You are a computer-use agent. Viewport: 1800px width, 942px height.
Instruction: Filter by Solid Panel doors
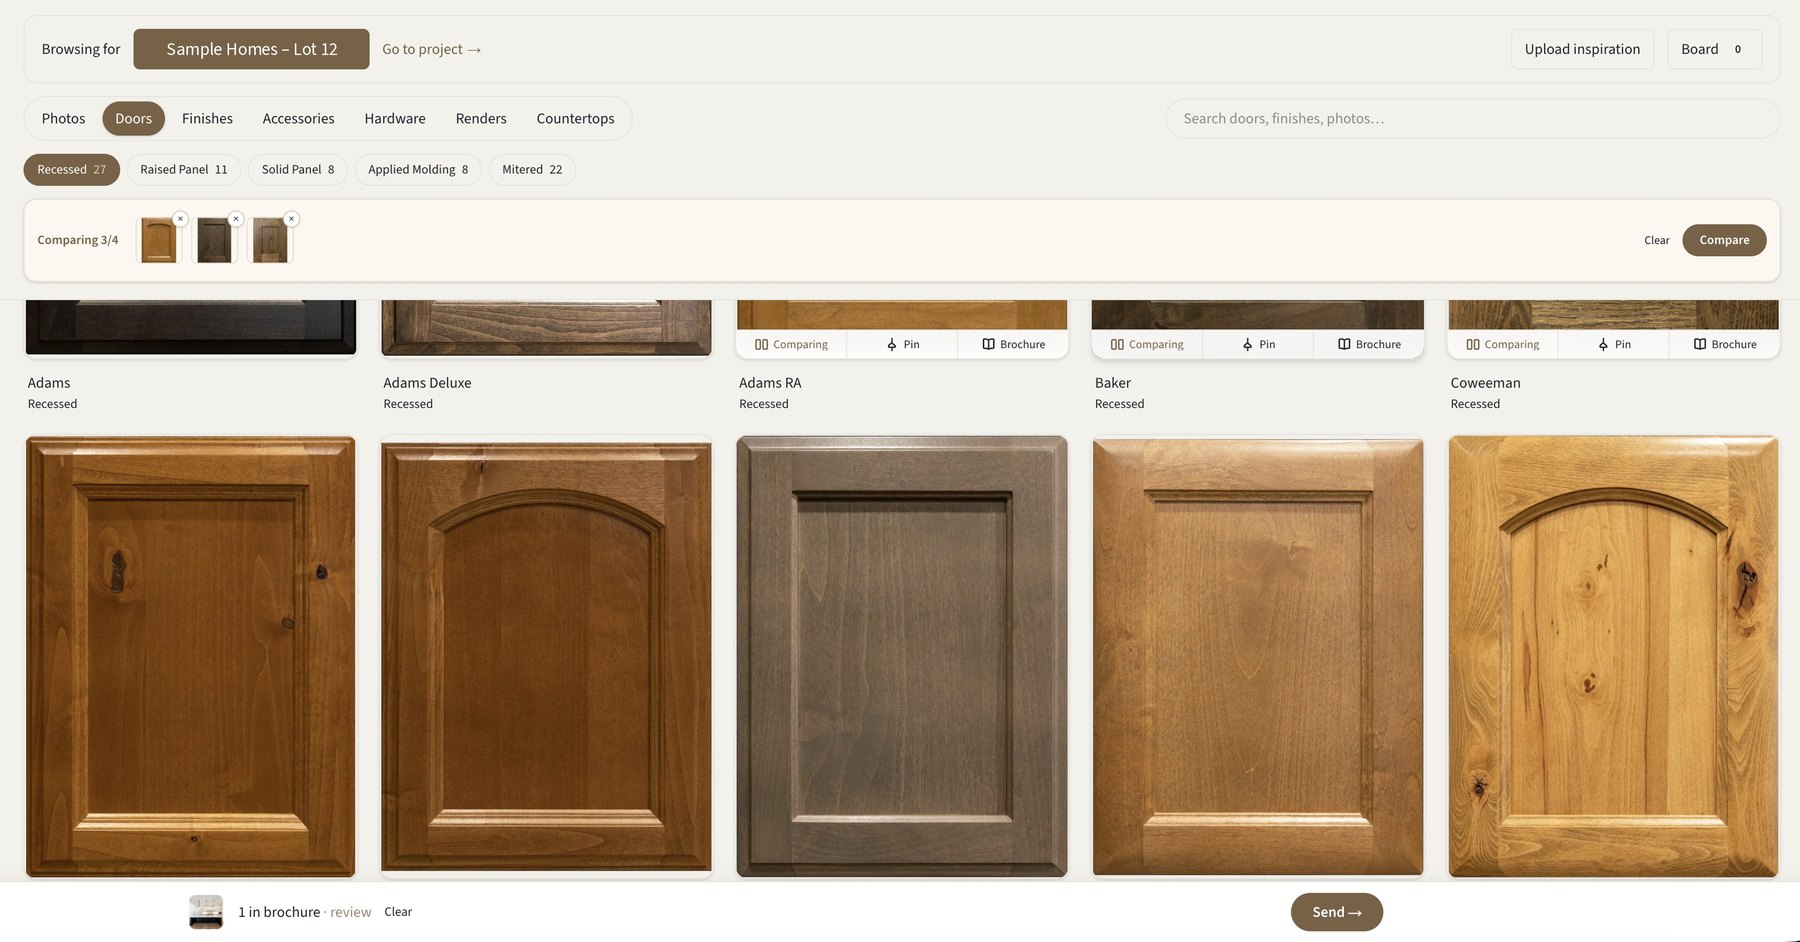[298, 170]
